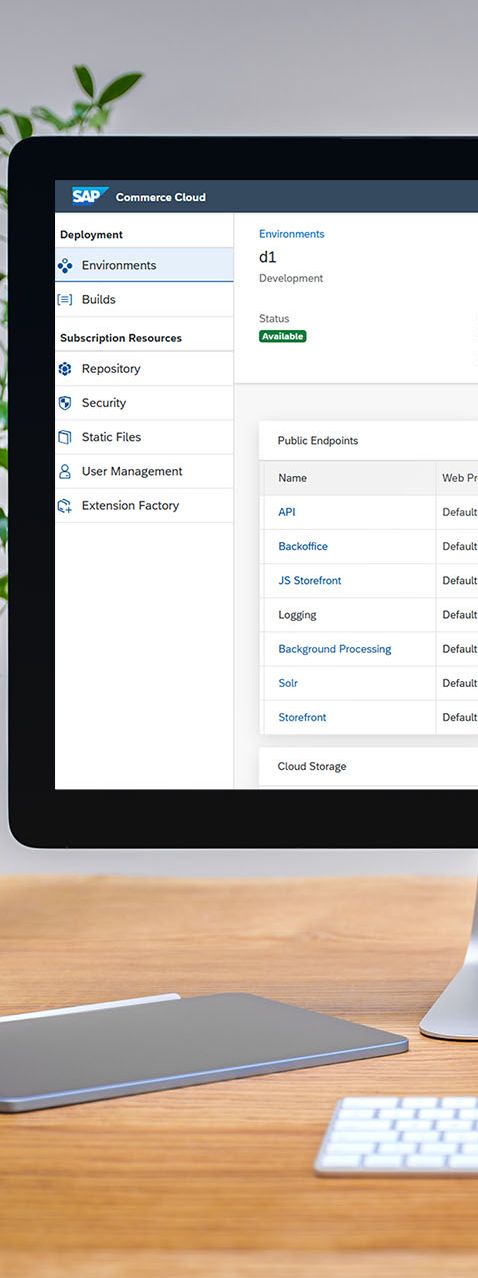Click the Repository gear icon
478x1278 pixels.
65,369
